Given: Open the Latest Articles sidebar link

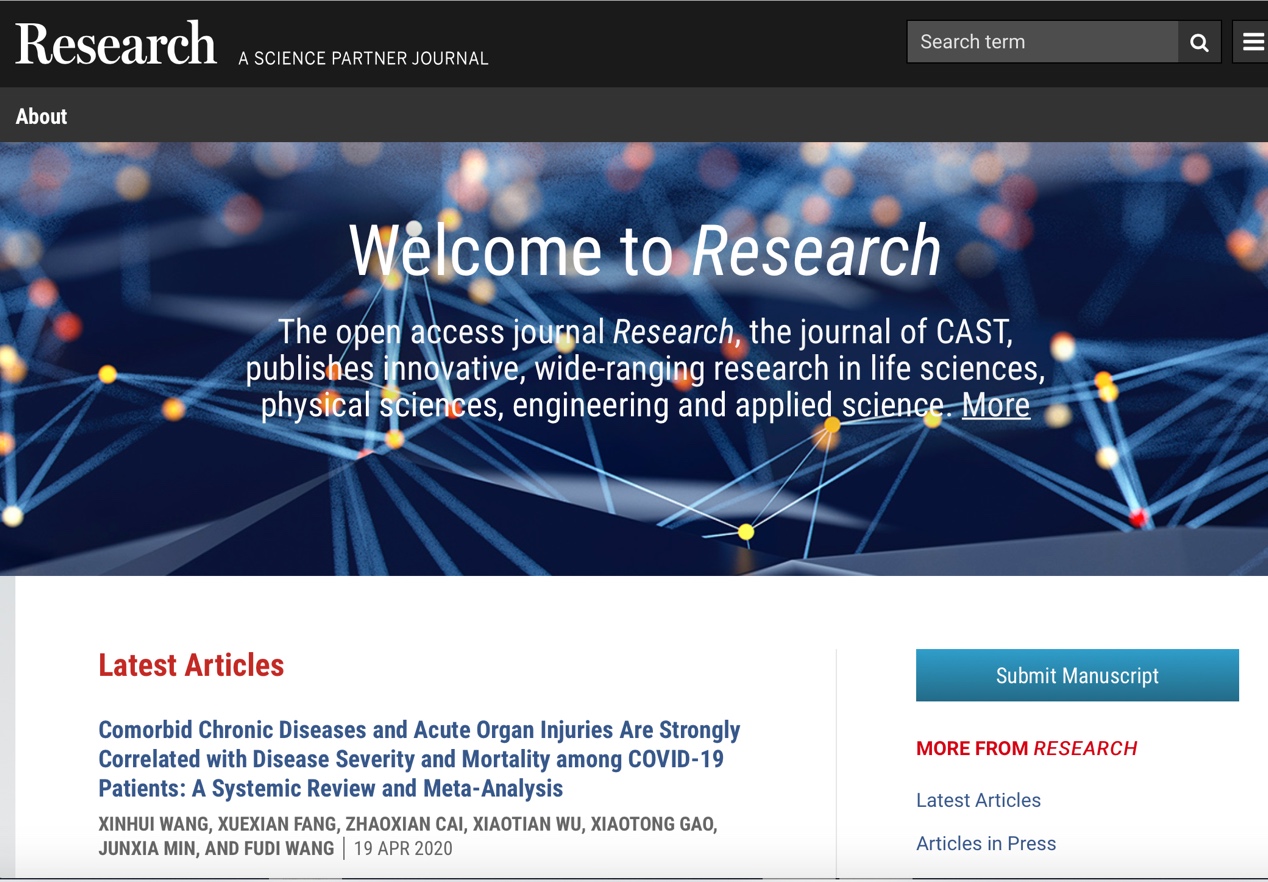Looking at the screenshot, I should (978, 800).
